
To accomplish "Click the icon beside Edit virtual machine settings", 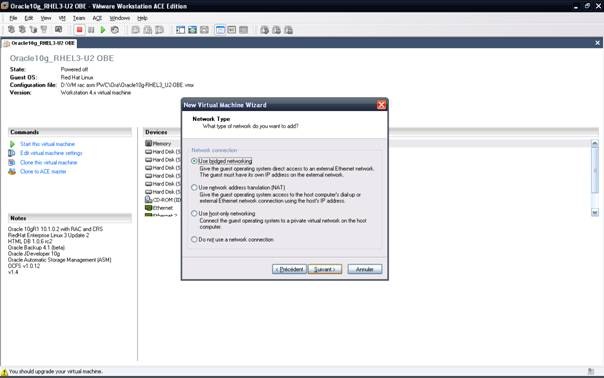I will (12, 153).
